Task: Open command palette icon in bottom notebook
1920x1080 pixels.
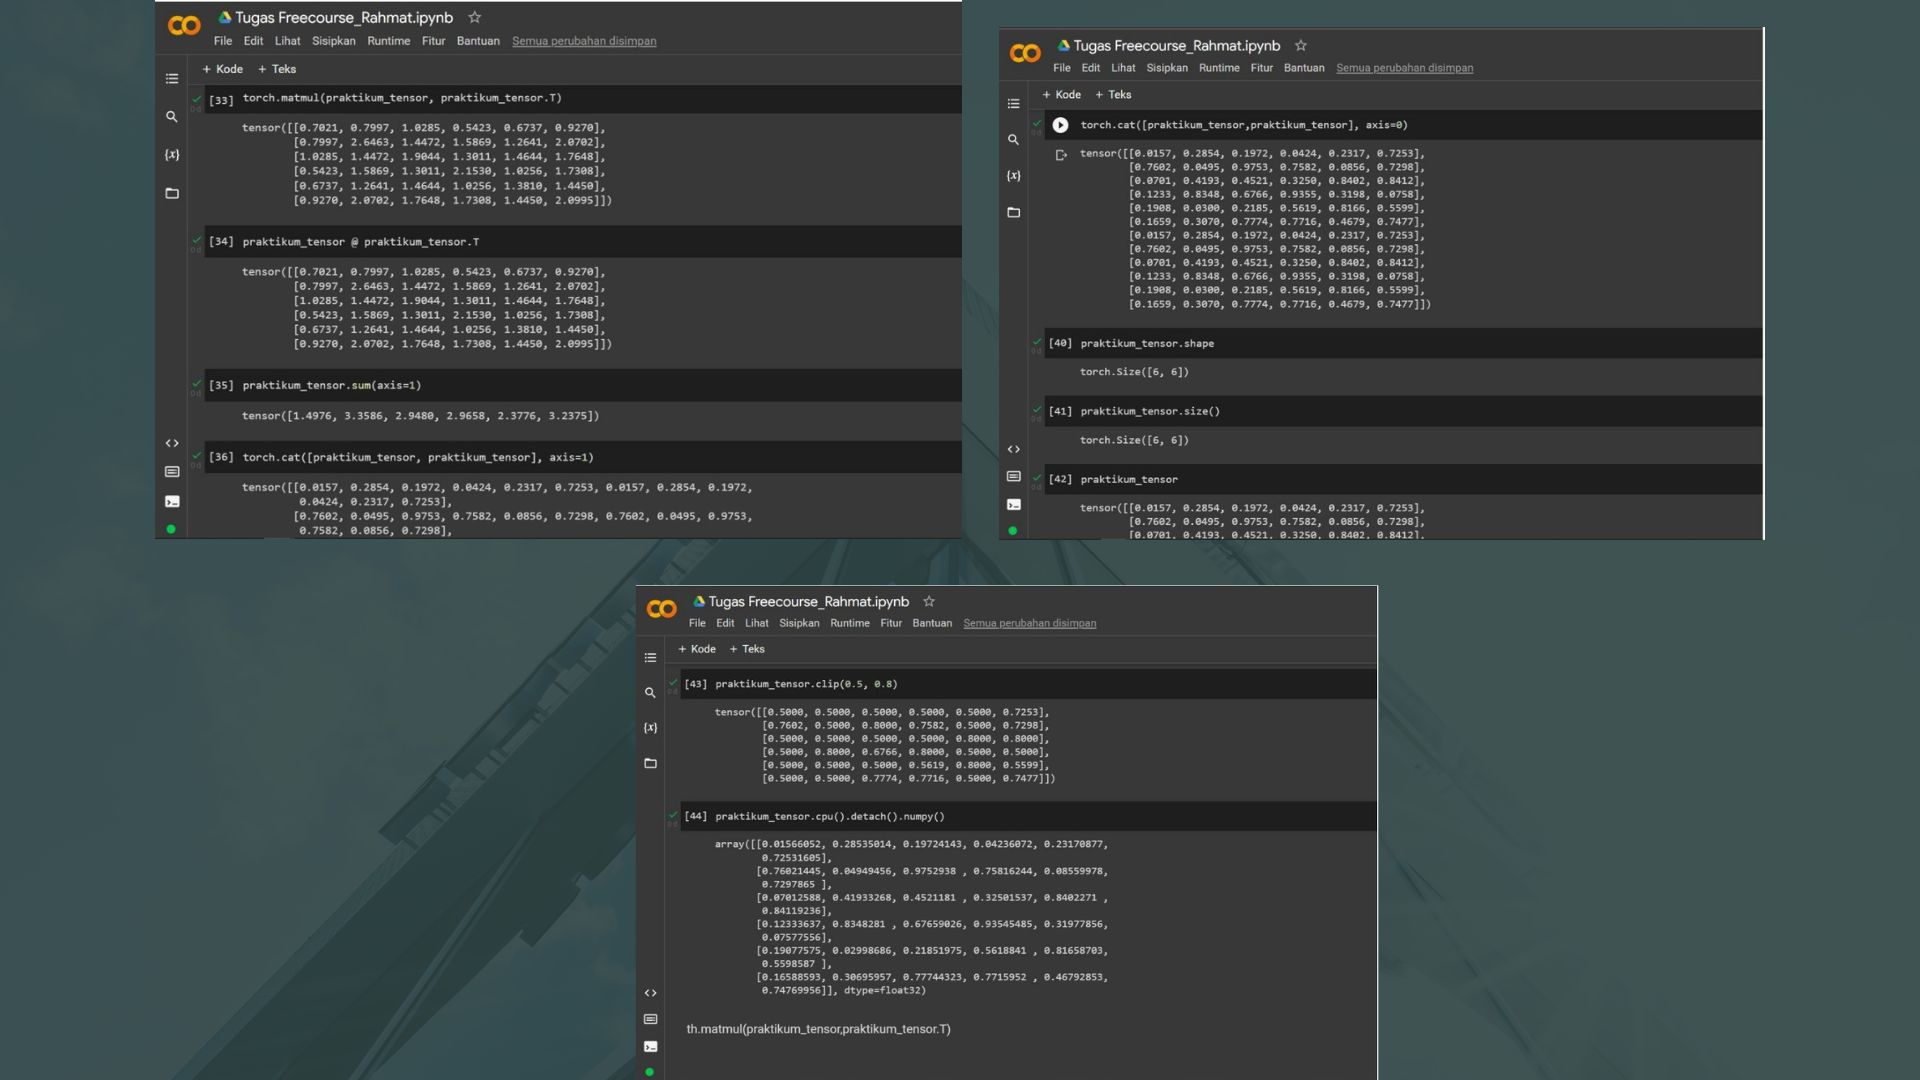Action: point(650,1019)
